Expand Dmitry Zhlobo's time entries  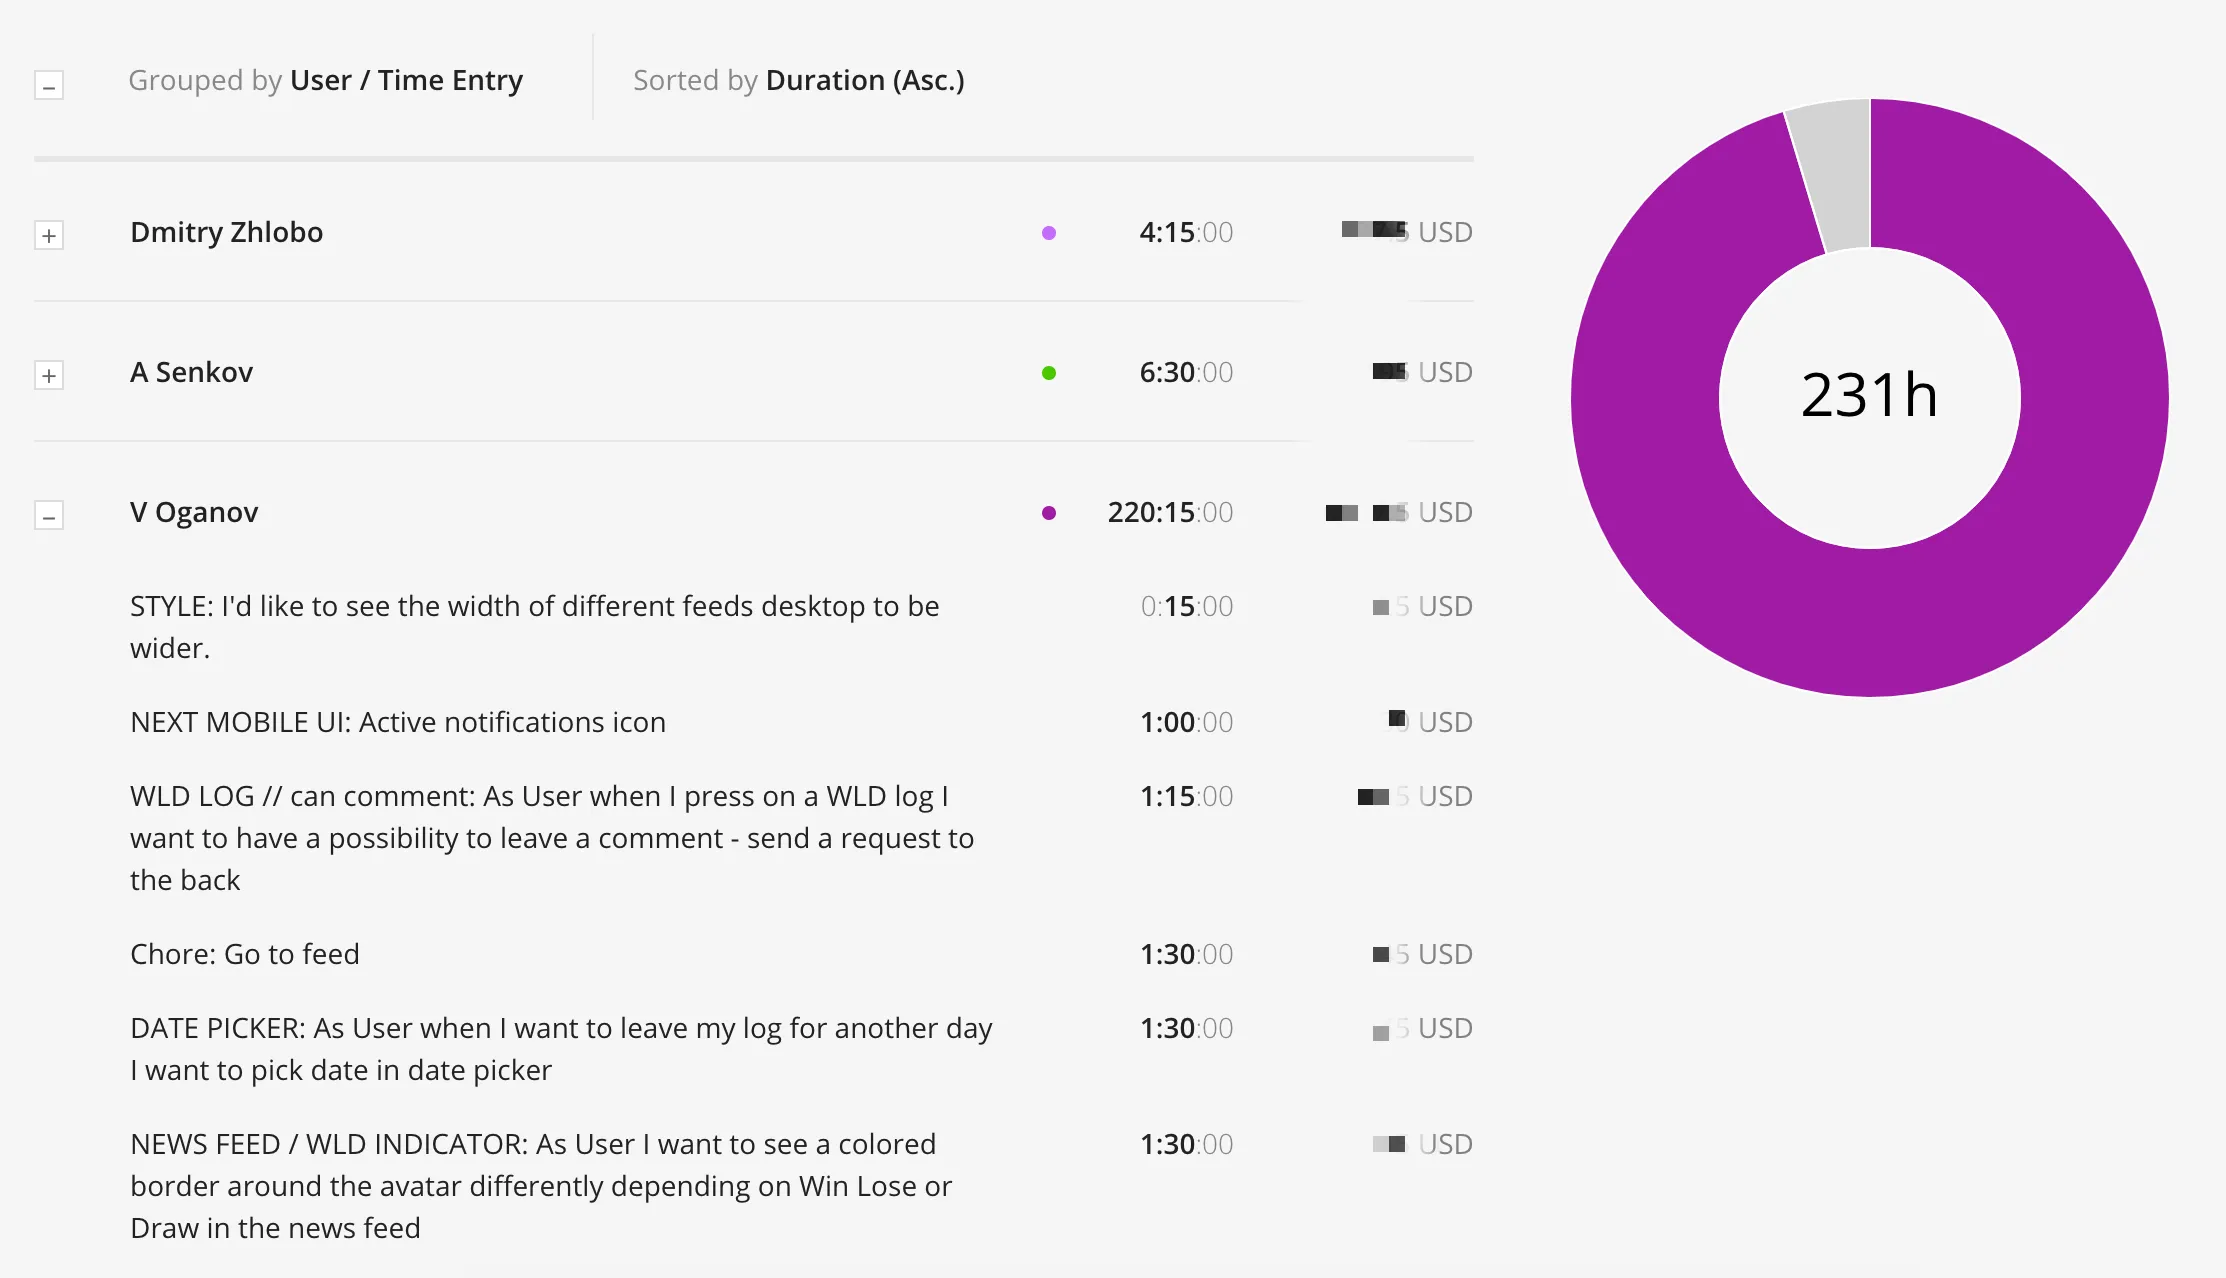click(49, 235)
